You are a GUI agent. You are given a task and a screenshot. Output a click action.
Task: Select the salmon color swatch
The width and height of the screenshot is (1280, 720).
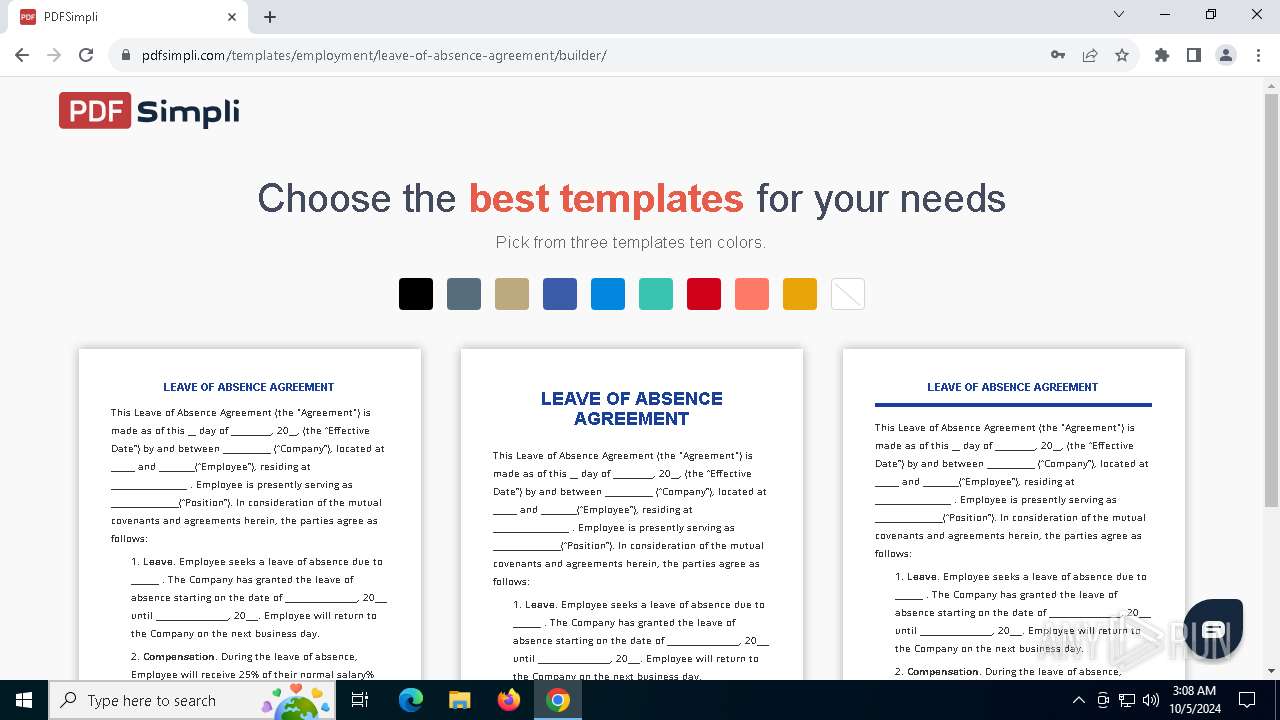pyautogui.click(x=752, y=294)
